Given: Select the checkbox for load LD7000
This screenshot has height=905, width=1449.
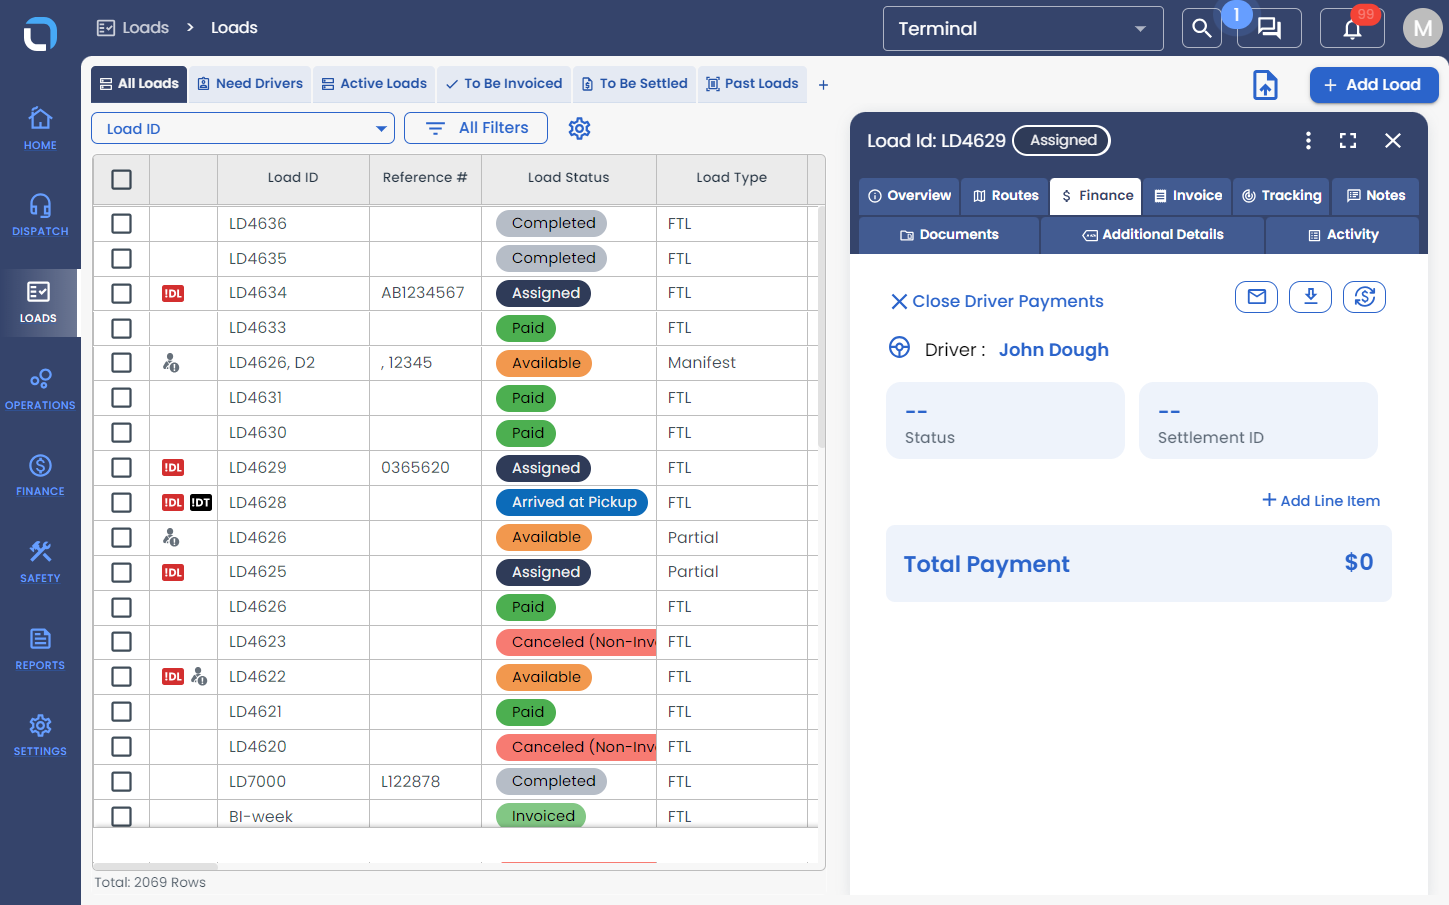Looking at the screenshot, I should [x=121, y=781].
